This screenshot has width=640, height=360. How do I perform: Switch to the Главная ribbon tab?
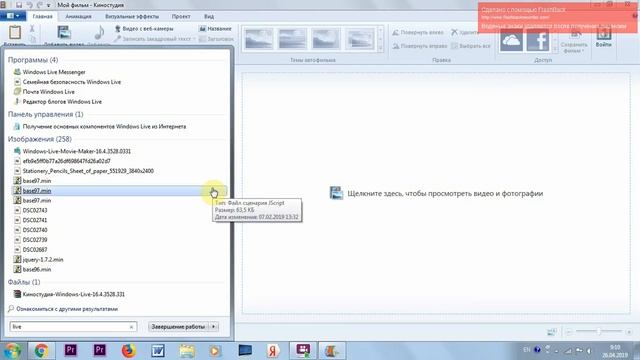coord(42,17)
